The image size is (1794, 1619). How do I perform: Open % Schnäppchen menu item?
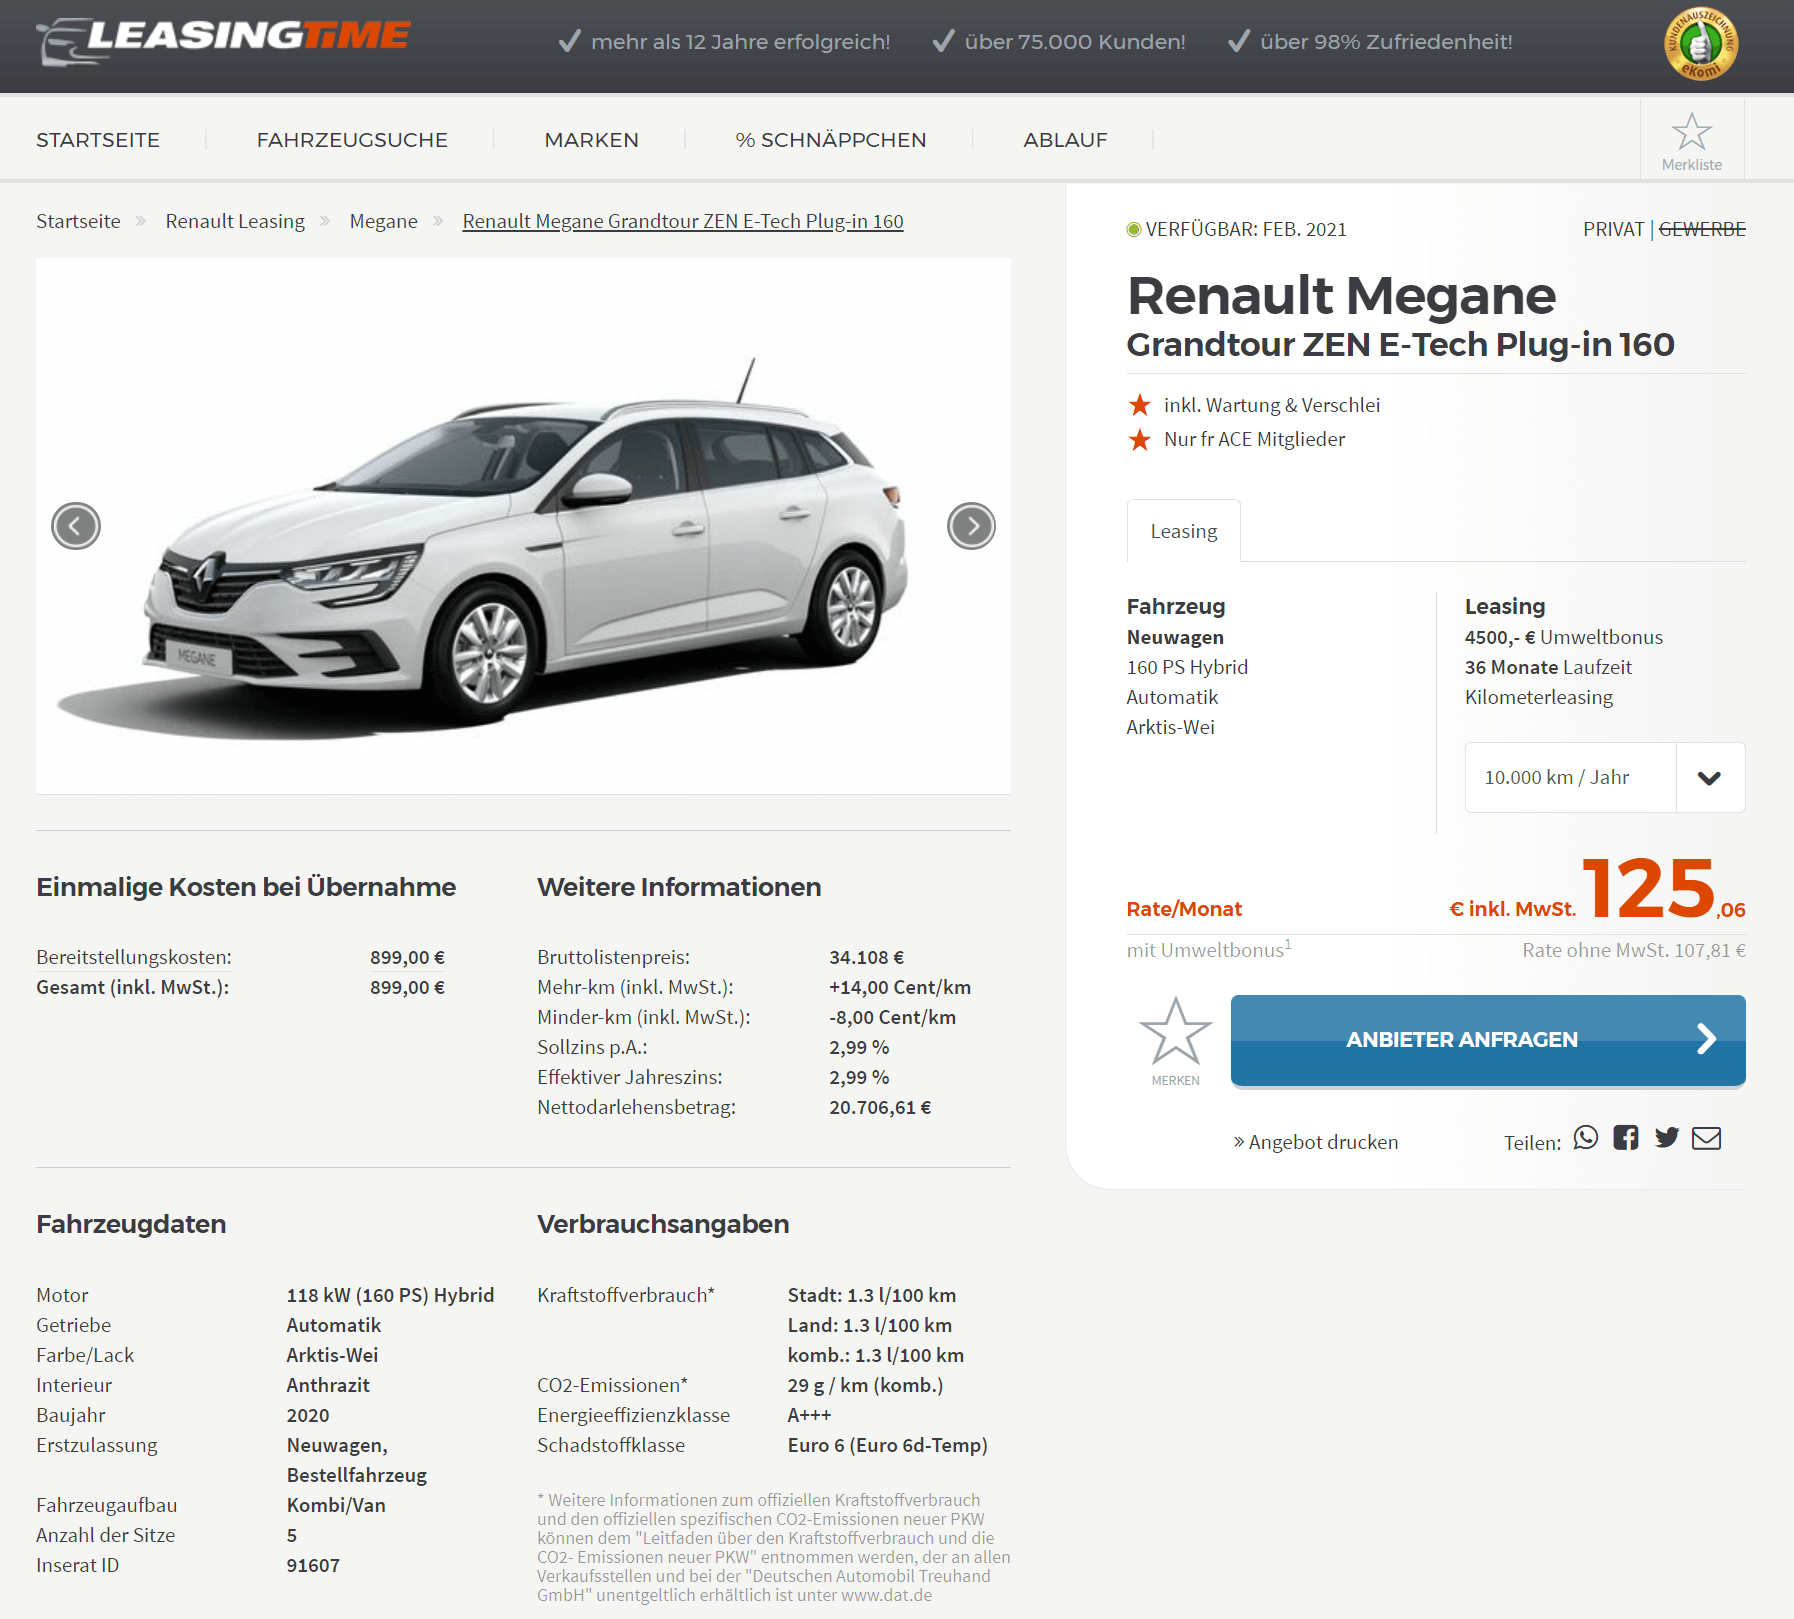point(831,140)
